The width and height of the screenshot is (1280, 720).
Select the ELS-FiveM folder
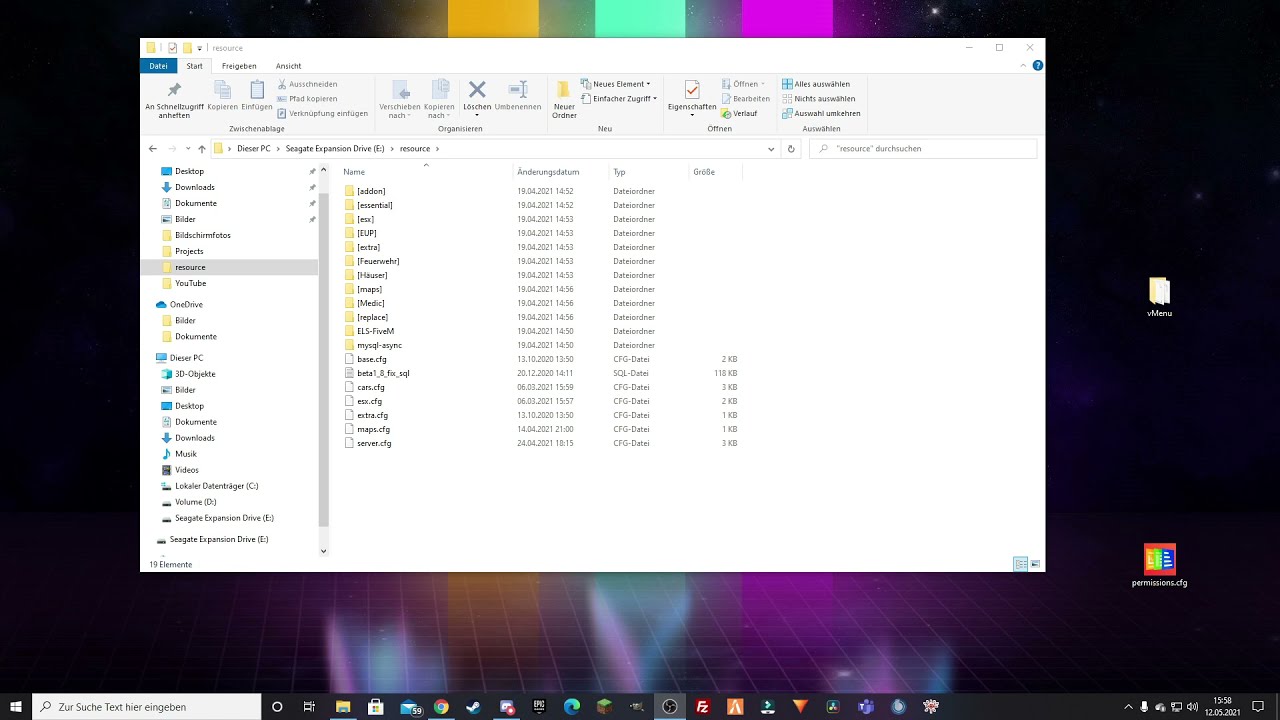tap(376, 331)
